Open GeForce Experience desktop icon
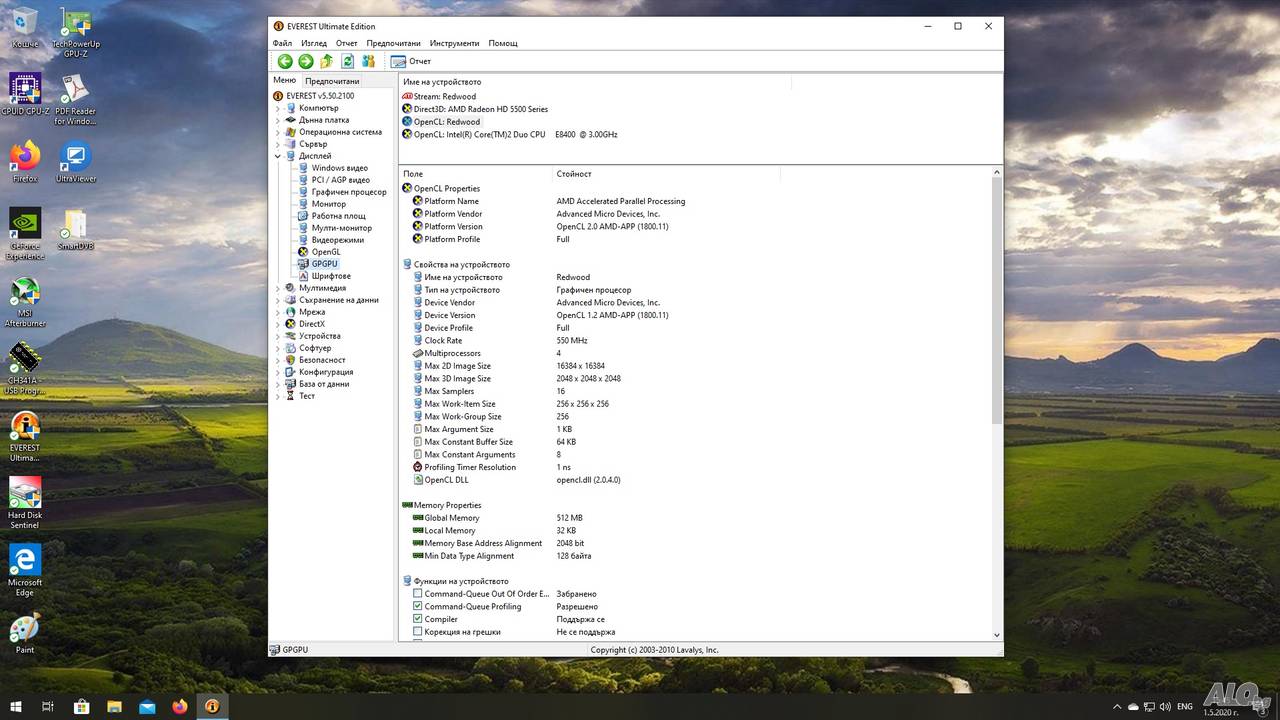 [x=25, y=234]
